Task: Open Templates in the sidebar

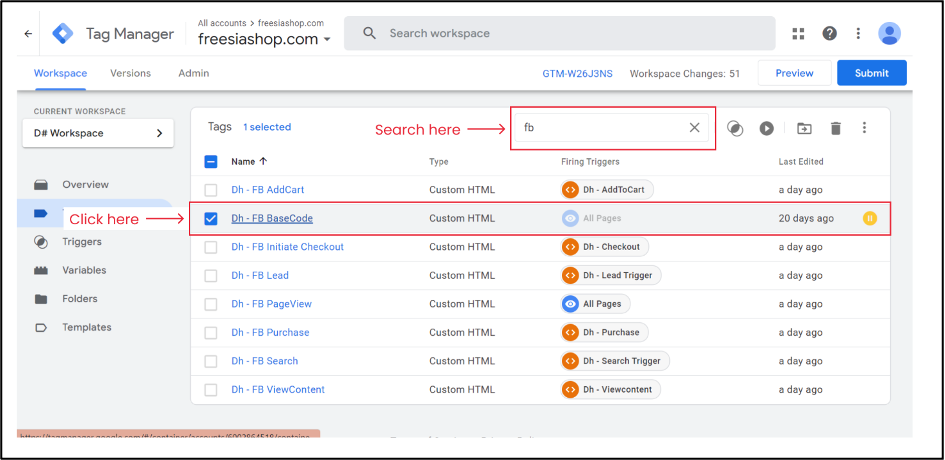Action: pyautogui.click(x=87, y=327)
